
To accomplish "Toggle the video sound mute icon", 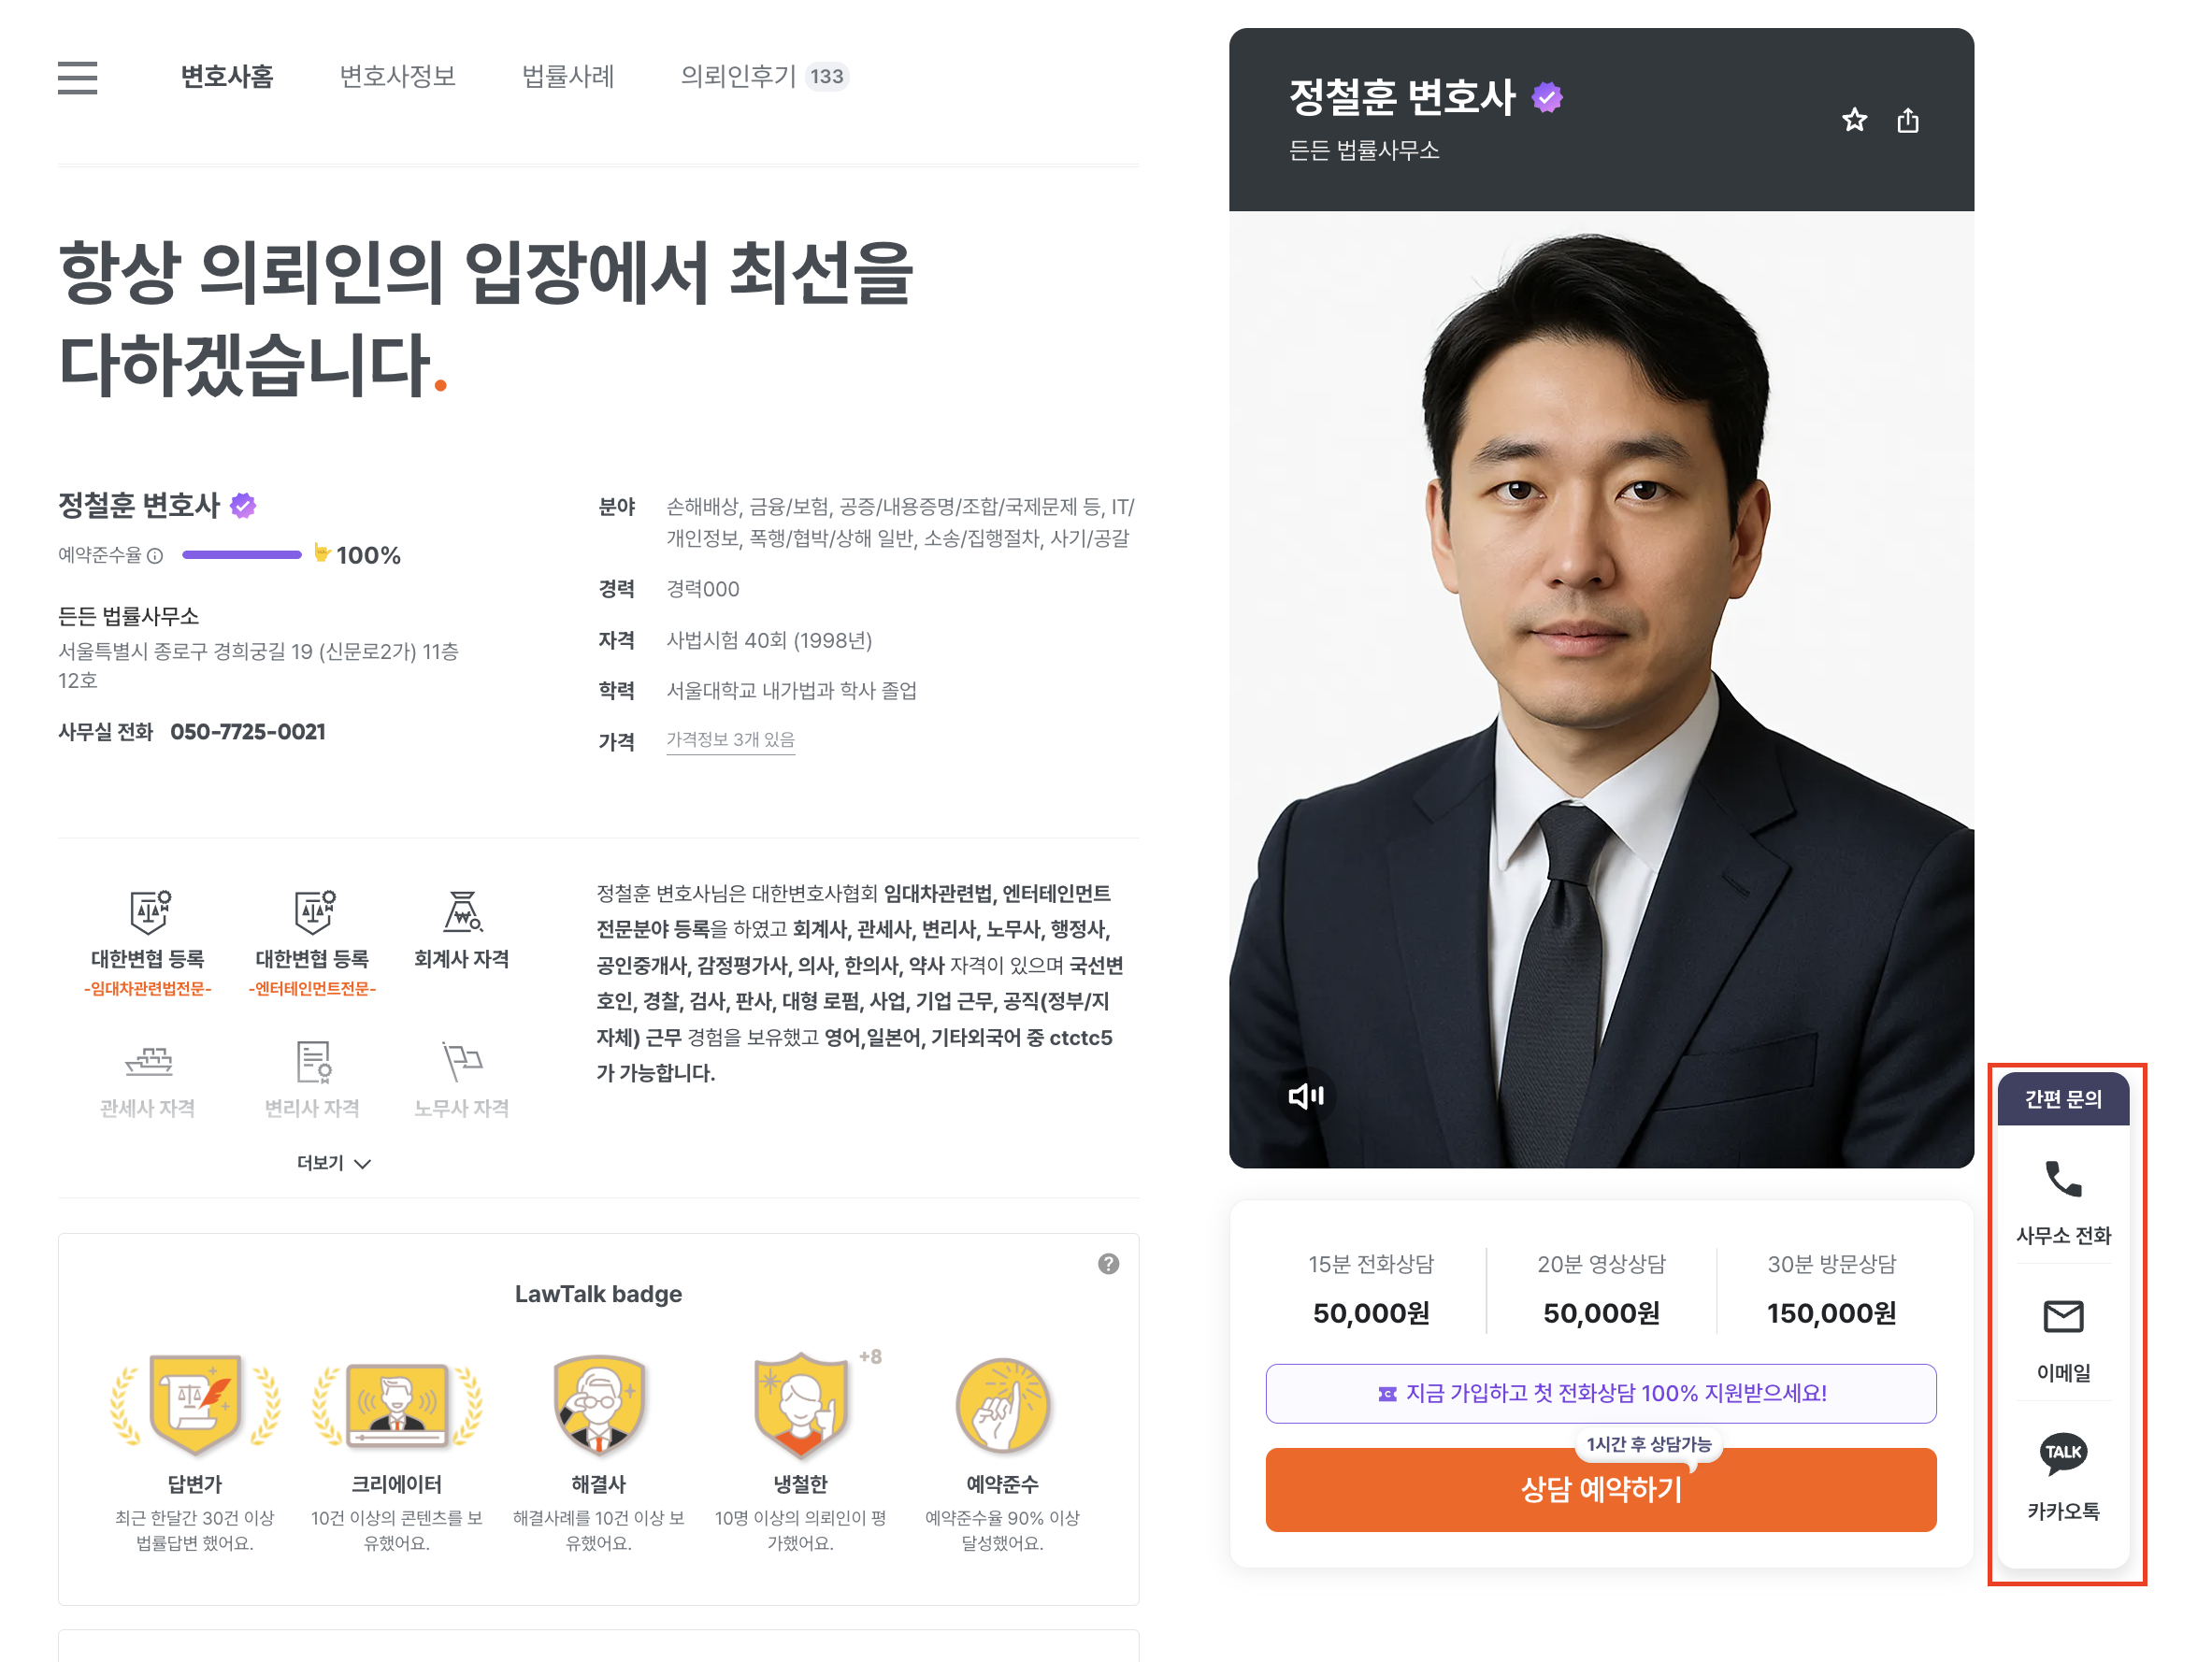I will point(1306,1096).
